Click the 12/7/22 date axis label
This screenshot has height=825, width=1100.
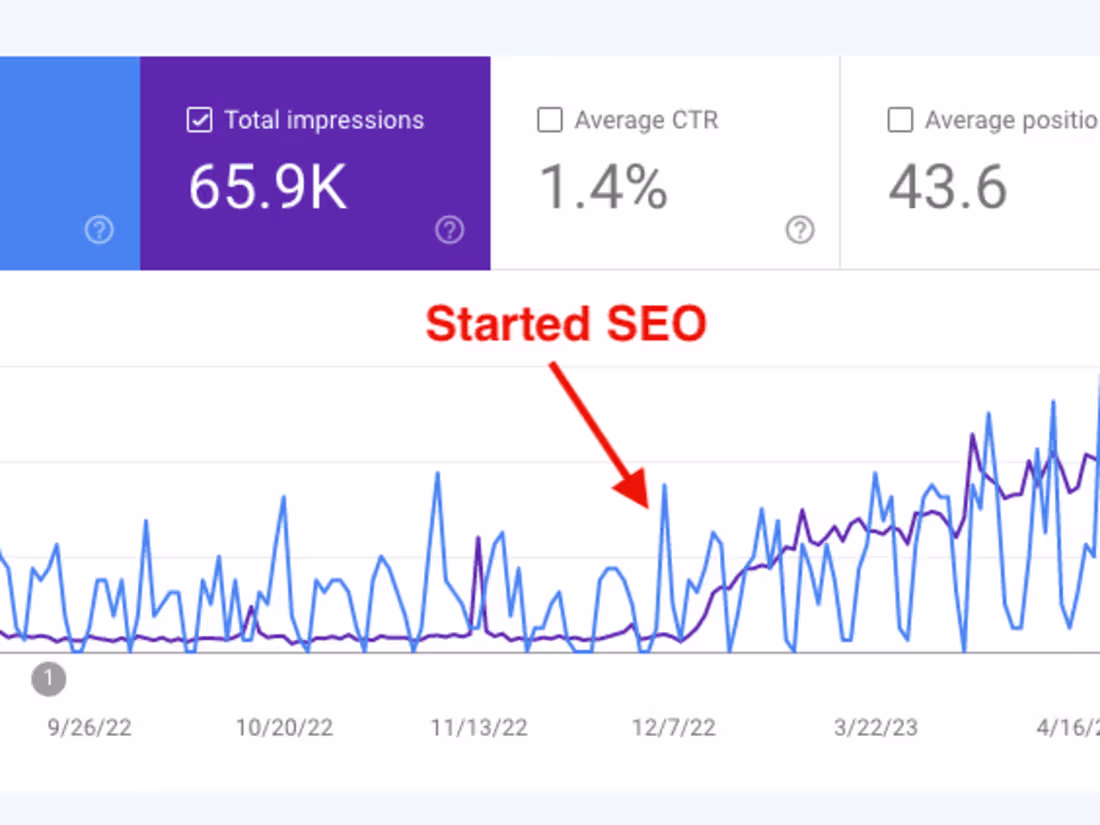673,727
